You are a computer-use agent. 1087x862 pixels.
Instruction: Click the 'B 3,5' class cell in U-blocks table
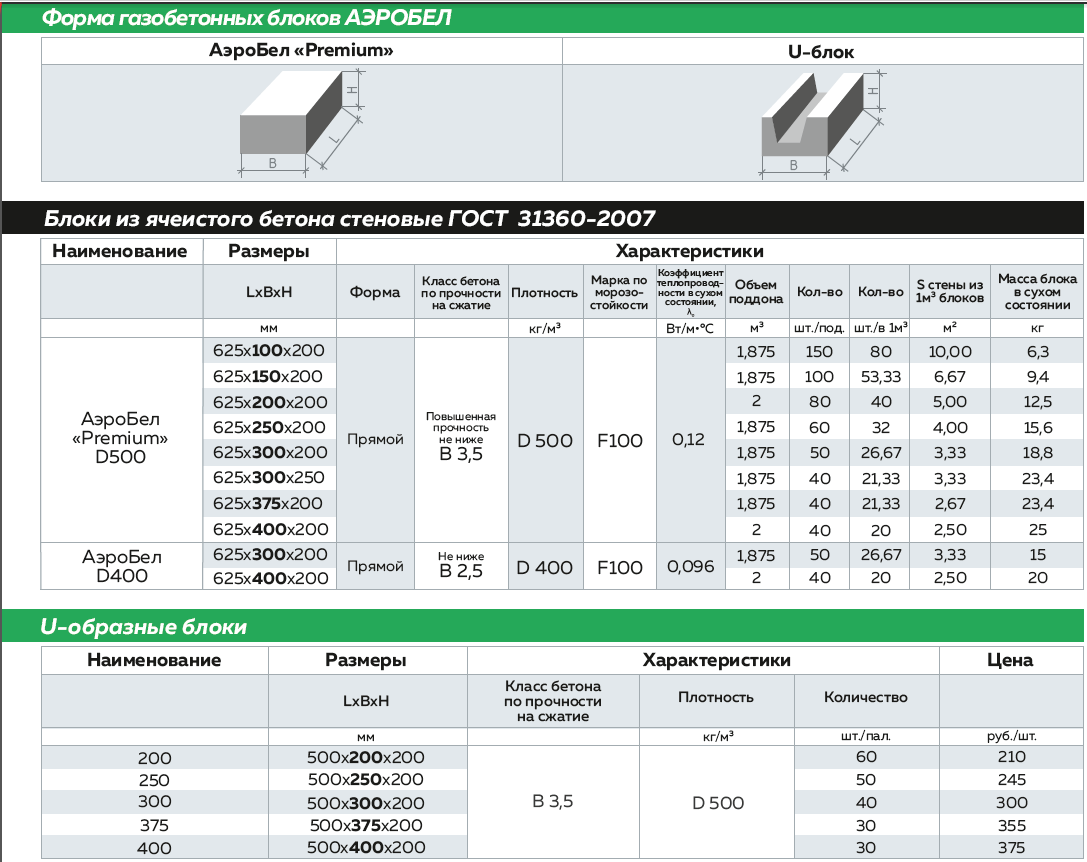[x=553, y=802]
